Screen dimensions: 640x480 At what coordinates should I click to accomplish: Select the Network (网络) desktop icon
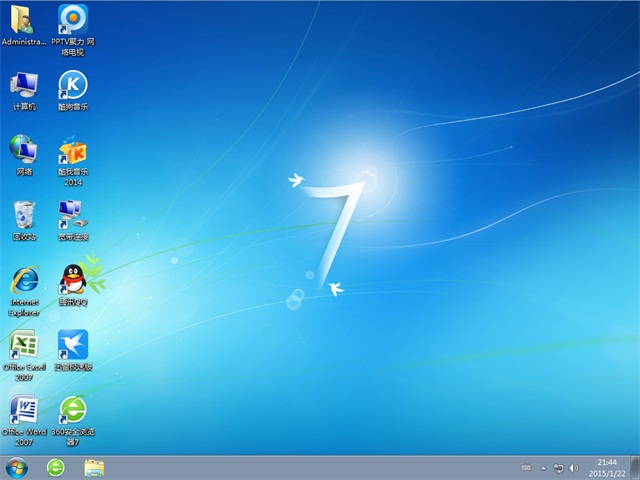click(x=23, y=149)
